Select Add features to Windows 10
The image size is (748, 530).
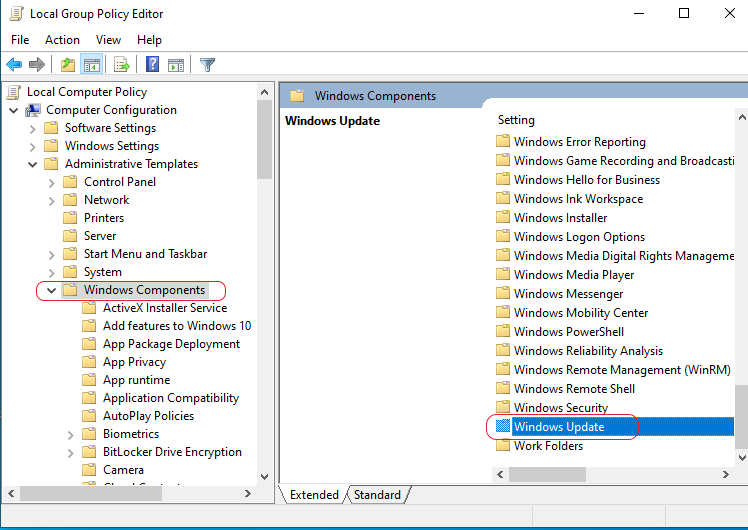[x=177, y=326]
